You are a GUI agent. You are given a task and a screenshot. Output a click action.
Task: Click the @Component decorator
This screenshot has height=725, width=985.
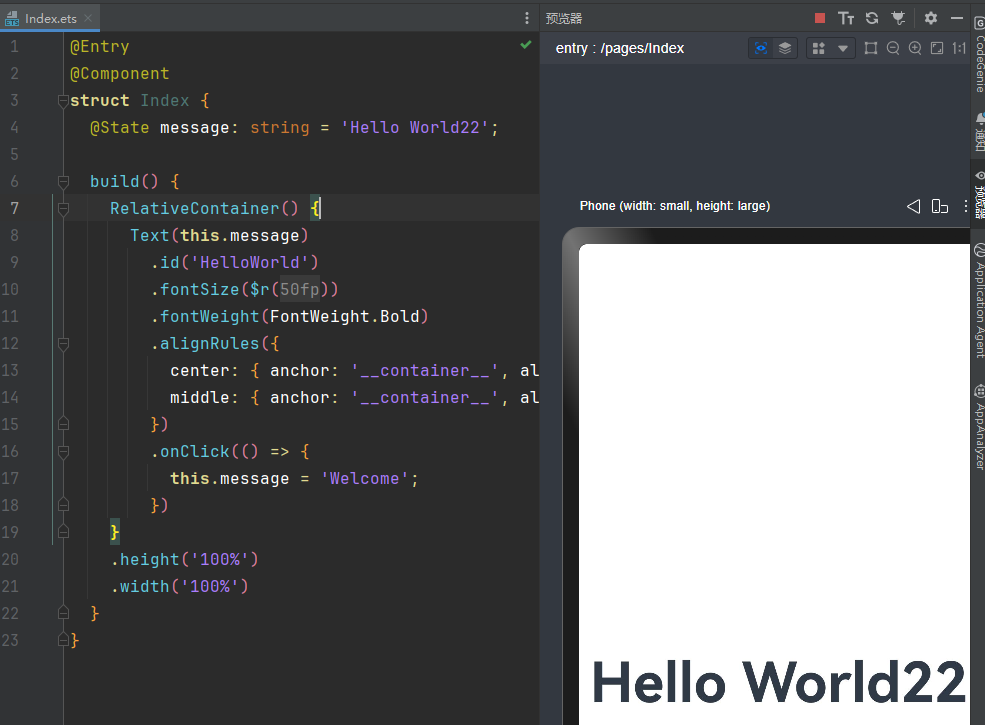click(119, 74)
